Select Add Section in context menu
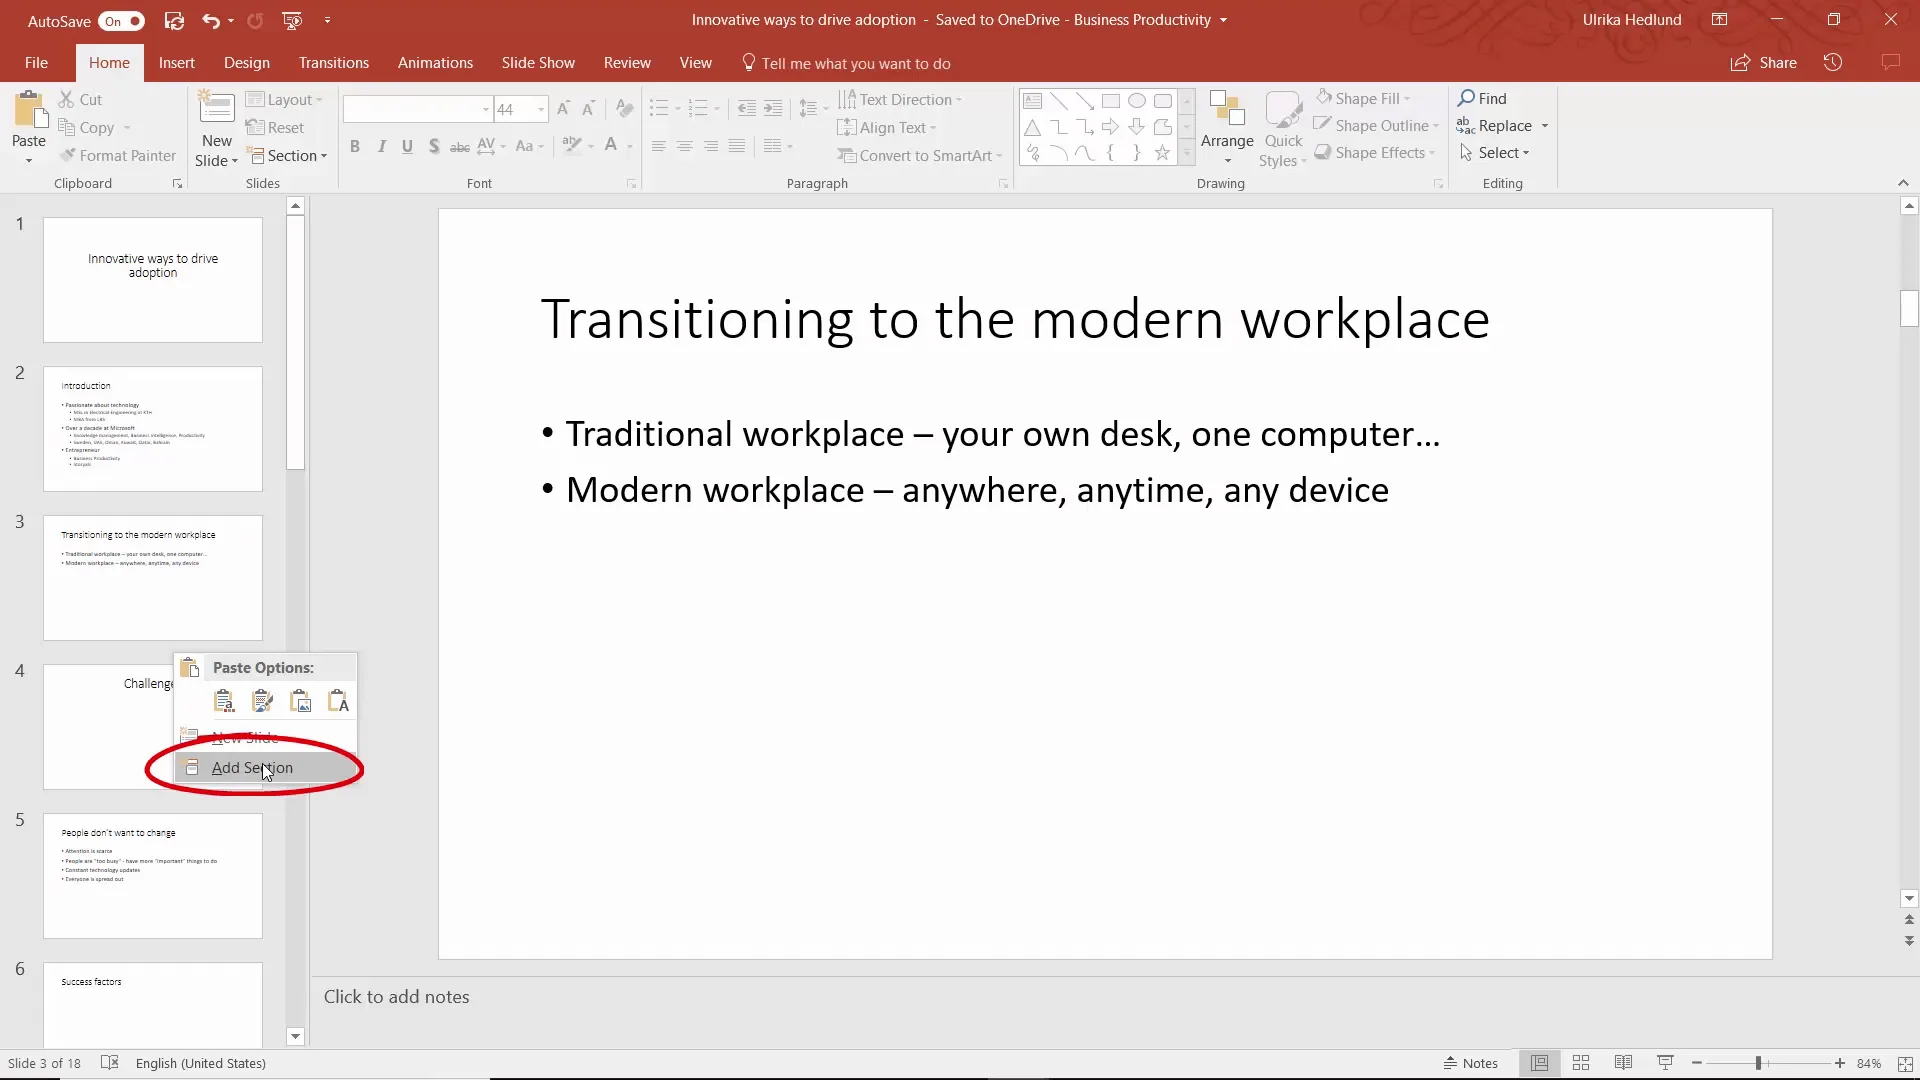Image resolution: width=1920 pixels, height=1080 pixels. tap(265, 767)
